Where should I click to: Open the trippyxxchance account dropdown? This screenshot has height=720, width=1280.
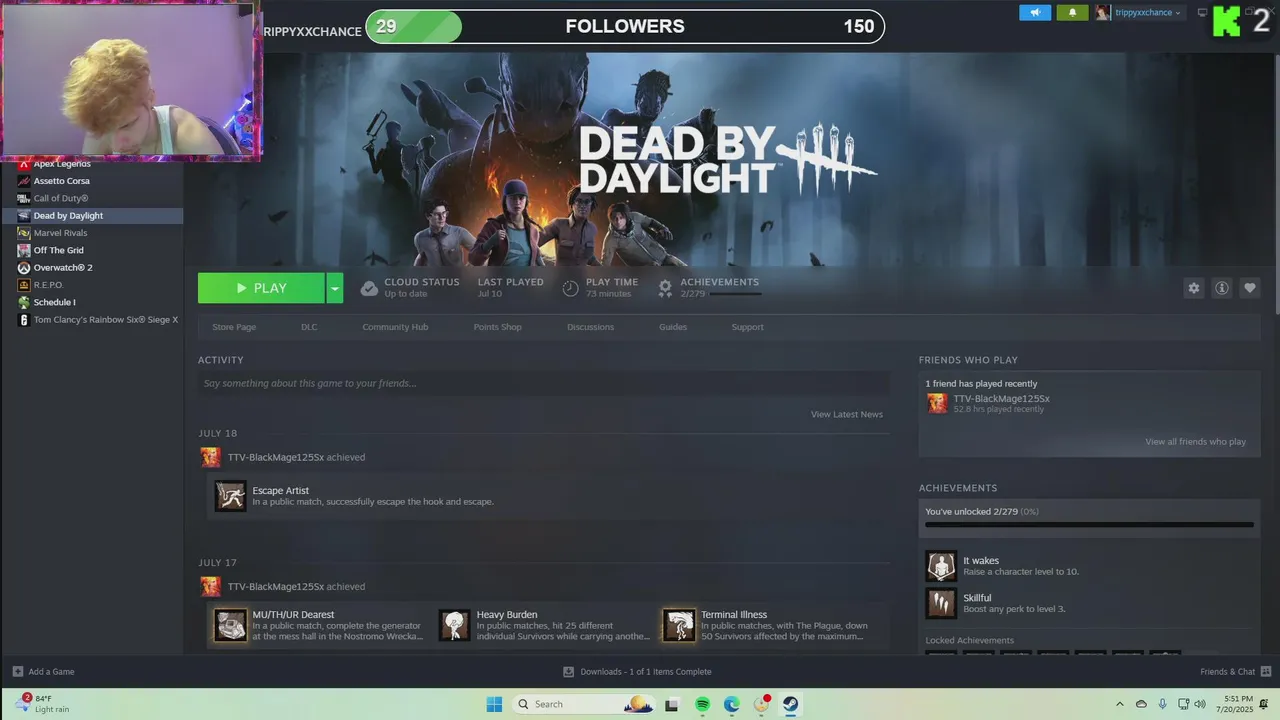point(1148,13)
